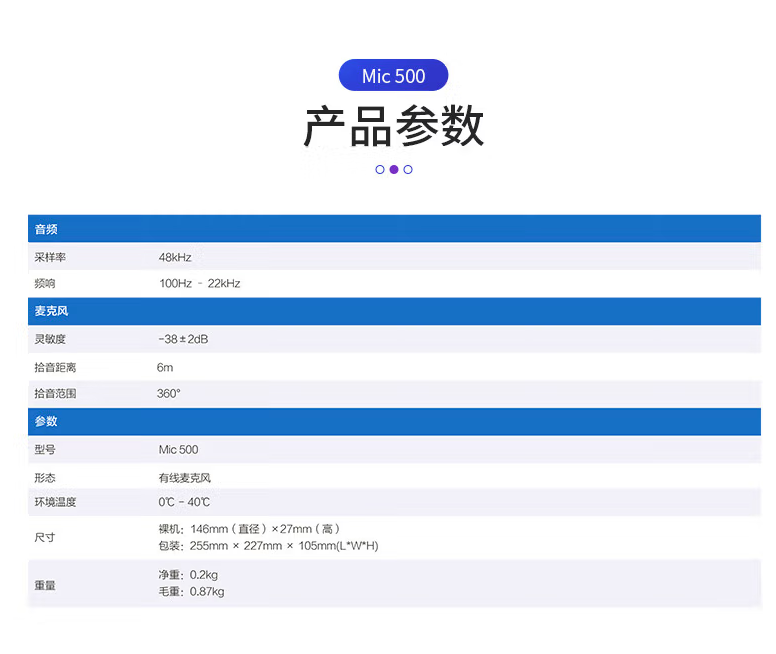Click the 包装 255mm × 227mm line
The image size is (776, 654).
[268, 546]
